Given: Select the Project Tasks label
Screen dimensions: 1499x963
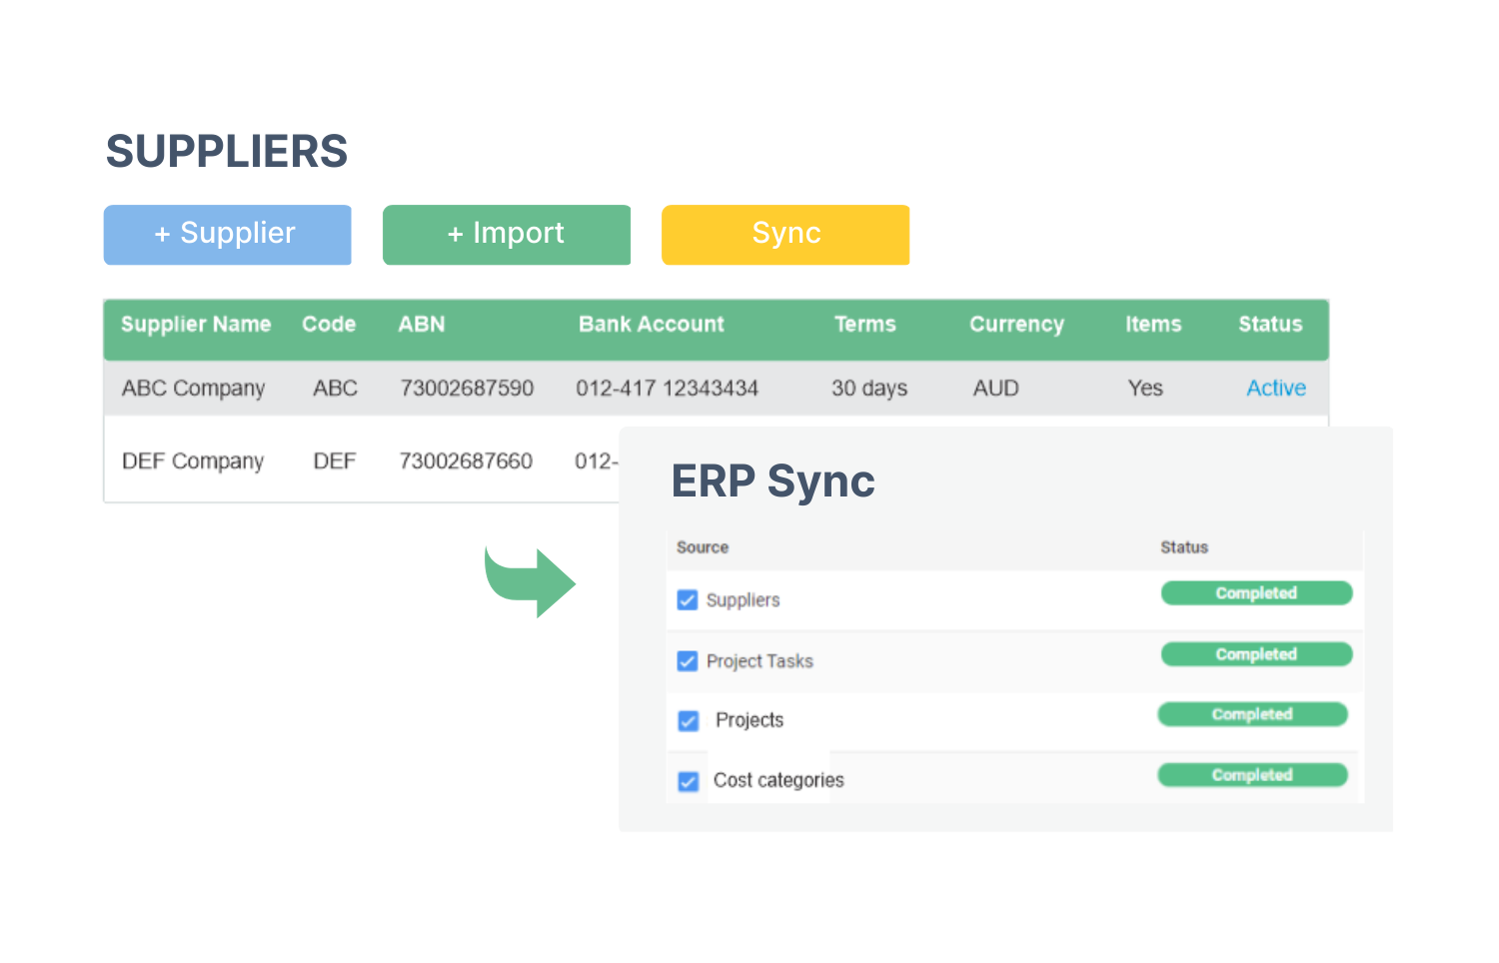Looking at the screenshot, I should pyautogui.click(x=759, y=661).
